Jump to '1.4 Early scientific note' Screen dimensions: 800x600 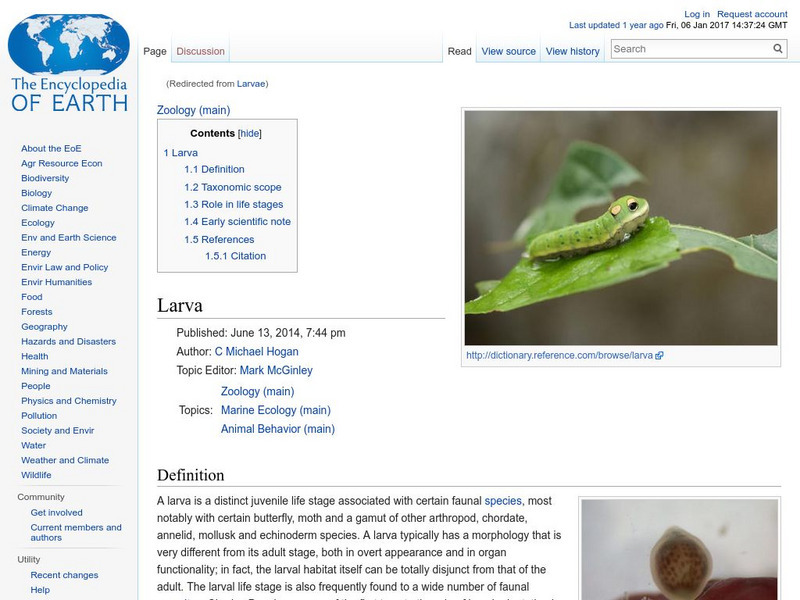237,222
